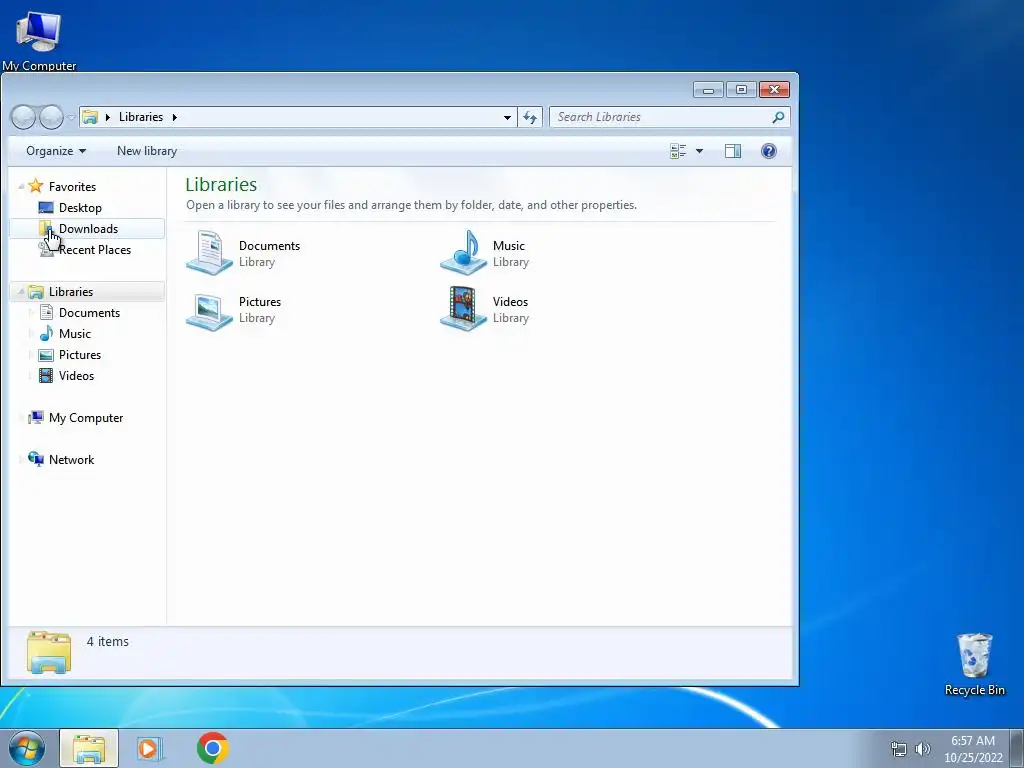Click the Libraries icon in details pane
The height and width of the screenshot is (768, 1024).
(x=49, y=652)
